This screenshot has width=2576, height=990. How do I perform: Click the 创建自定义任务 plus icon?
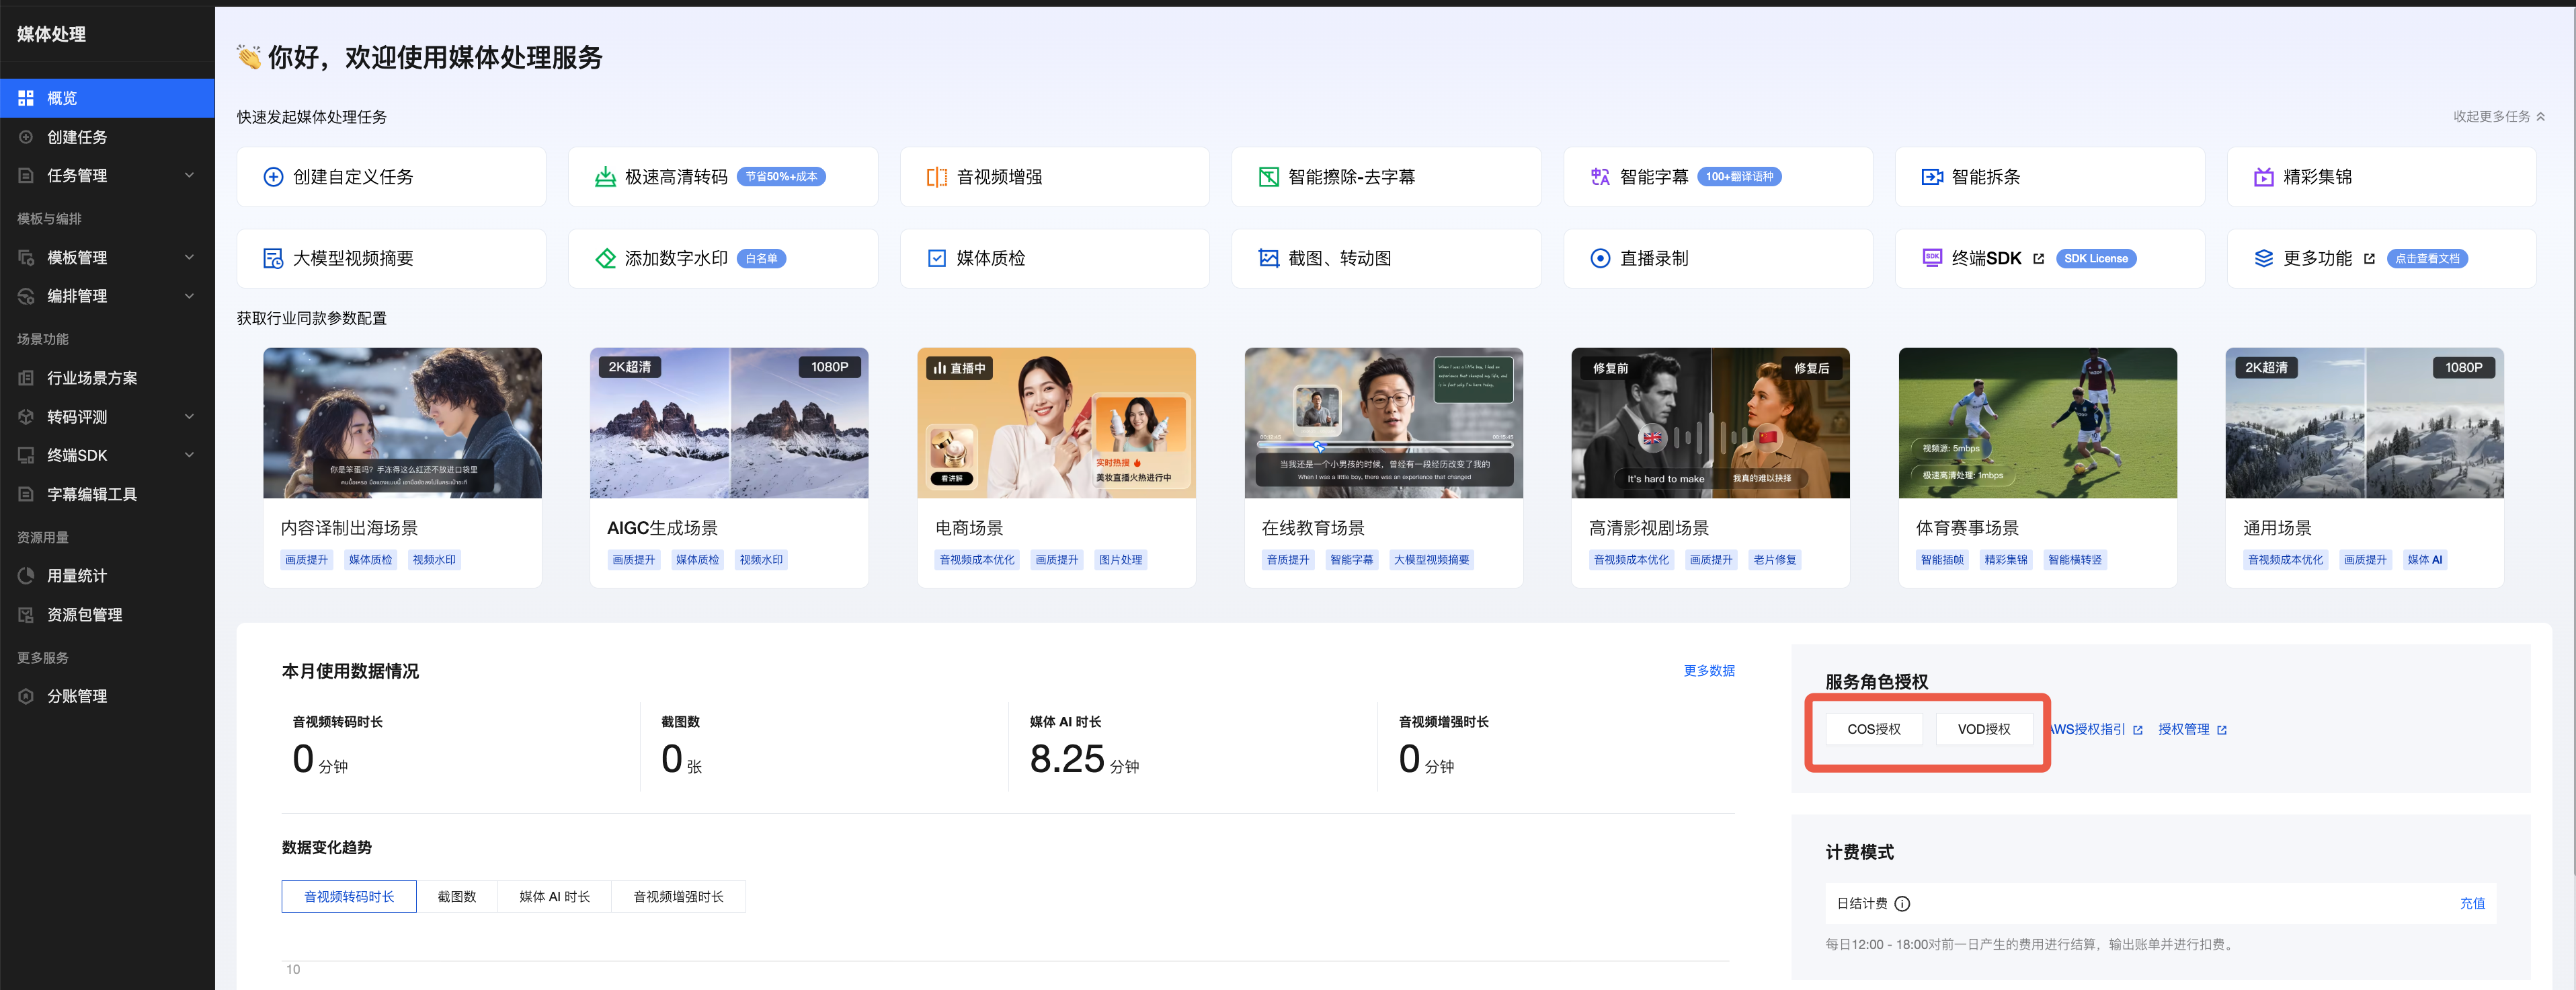273,177
